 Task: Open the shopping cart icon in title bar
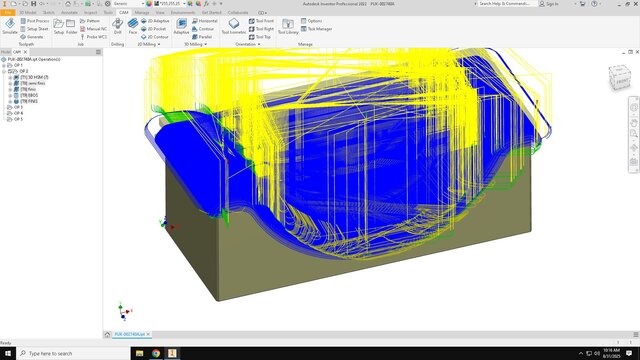click(583, 4)
